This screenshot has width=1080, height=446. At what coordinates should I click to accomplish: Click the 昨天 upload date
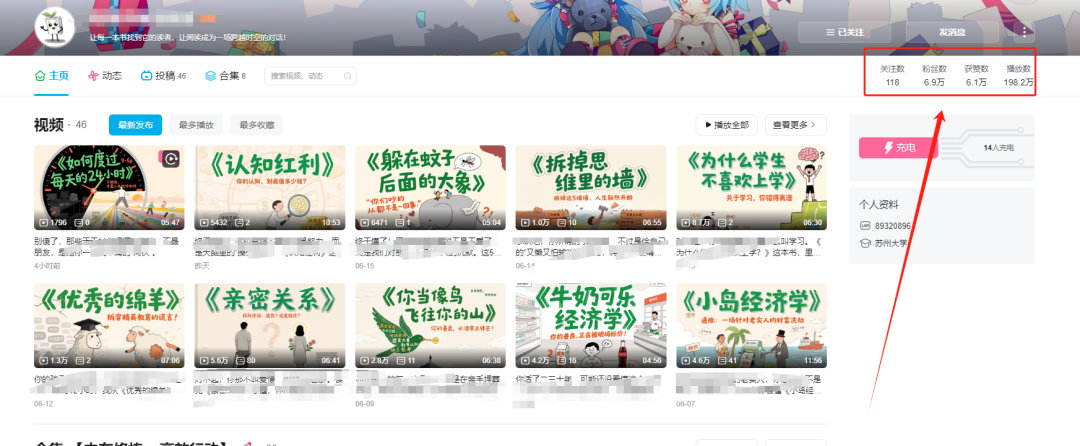click(x=202, y=265)
